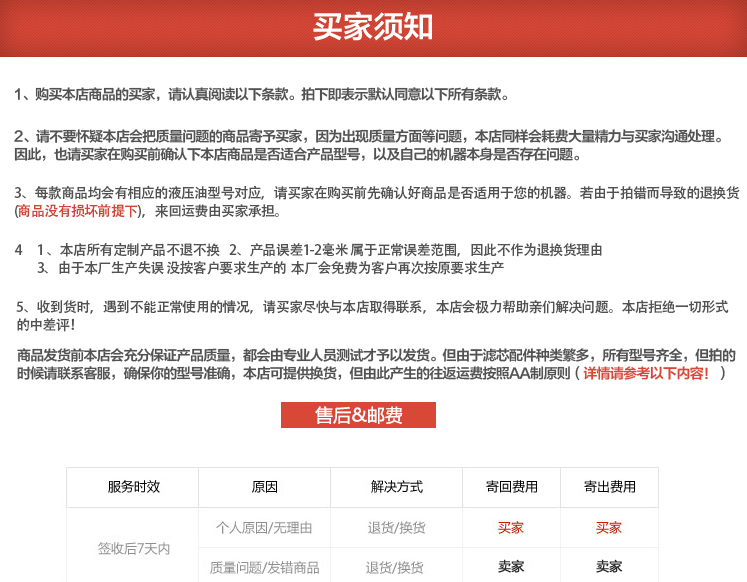Select the 服务时效 table header
The width and height of the screenshot is (747, 582).
tap(133, 487)
